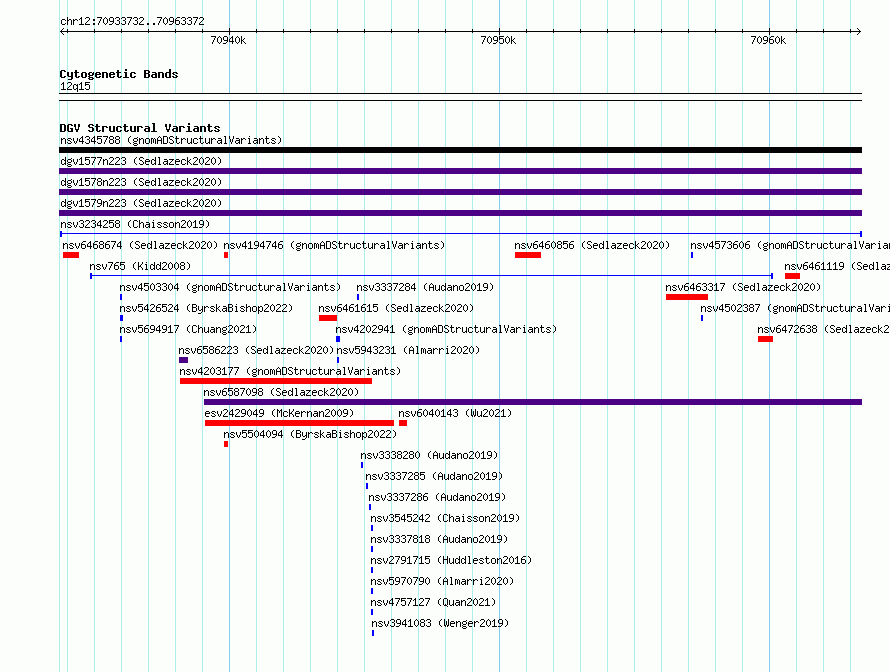Open nsv4573606 gnomAD variant label
This screenshot has width=890, height=672.
790,245
